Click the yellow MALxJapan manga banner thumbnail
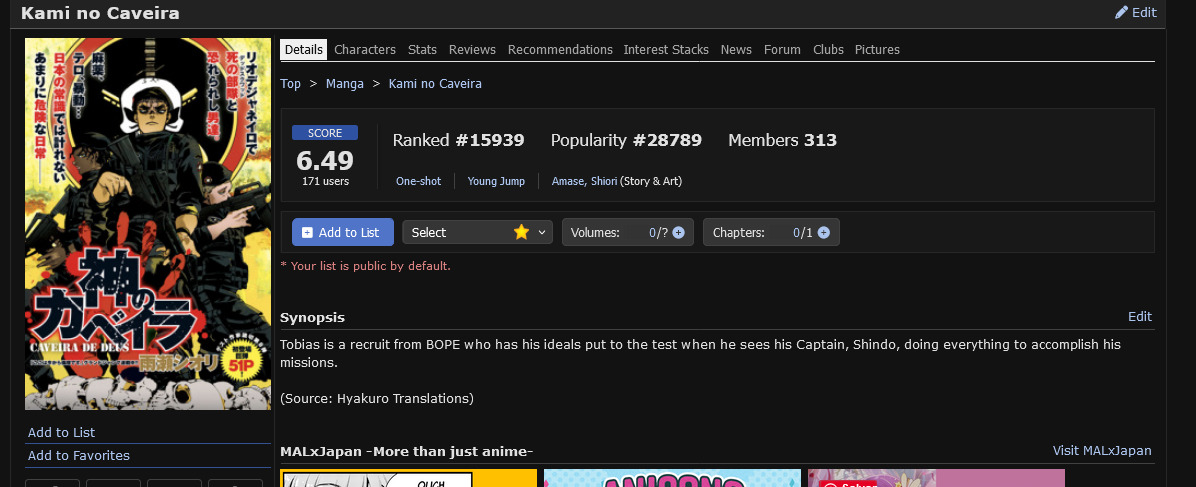This screenshot has height=487, width=1196. point(409,478)
